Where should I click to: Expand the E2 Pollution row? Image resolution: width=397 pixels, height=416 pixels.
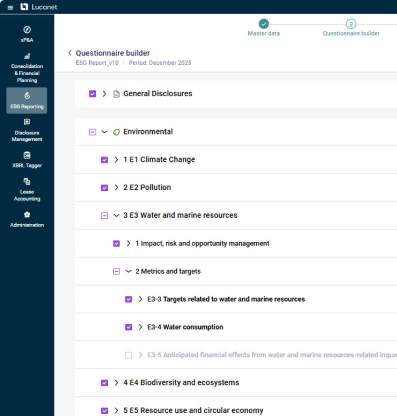click(116, 187)
